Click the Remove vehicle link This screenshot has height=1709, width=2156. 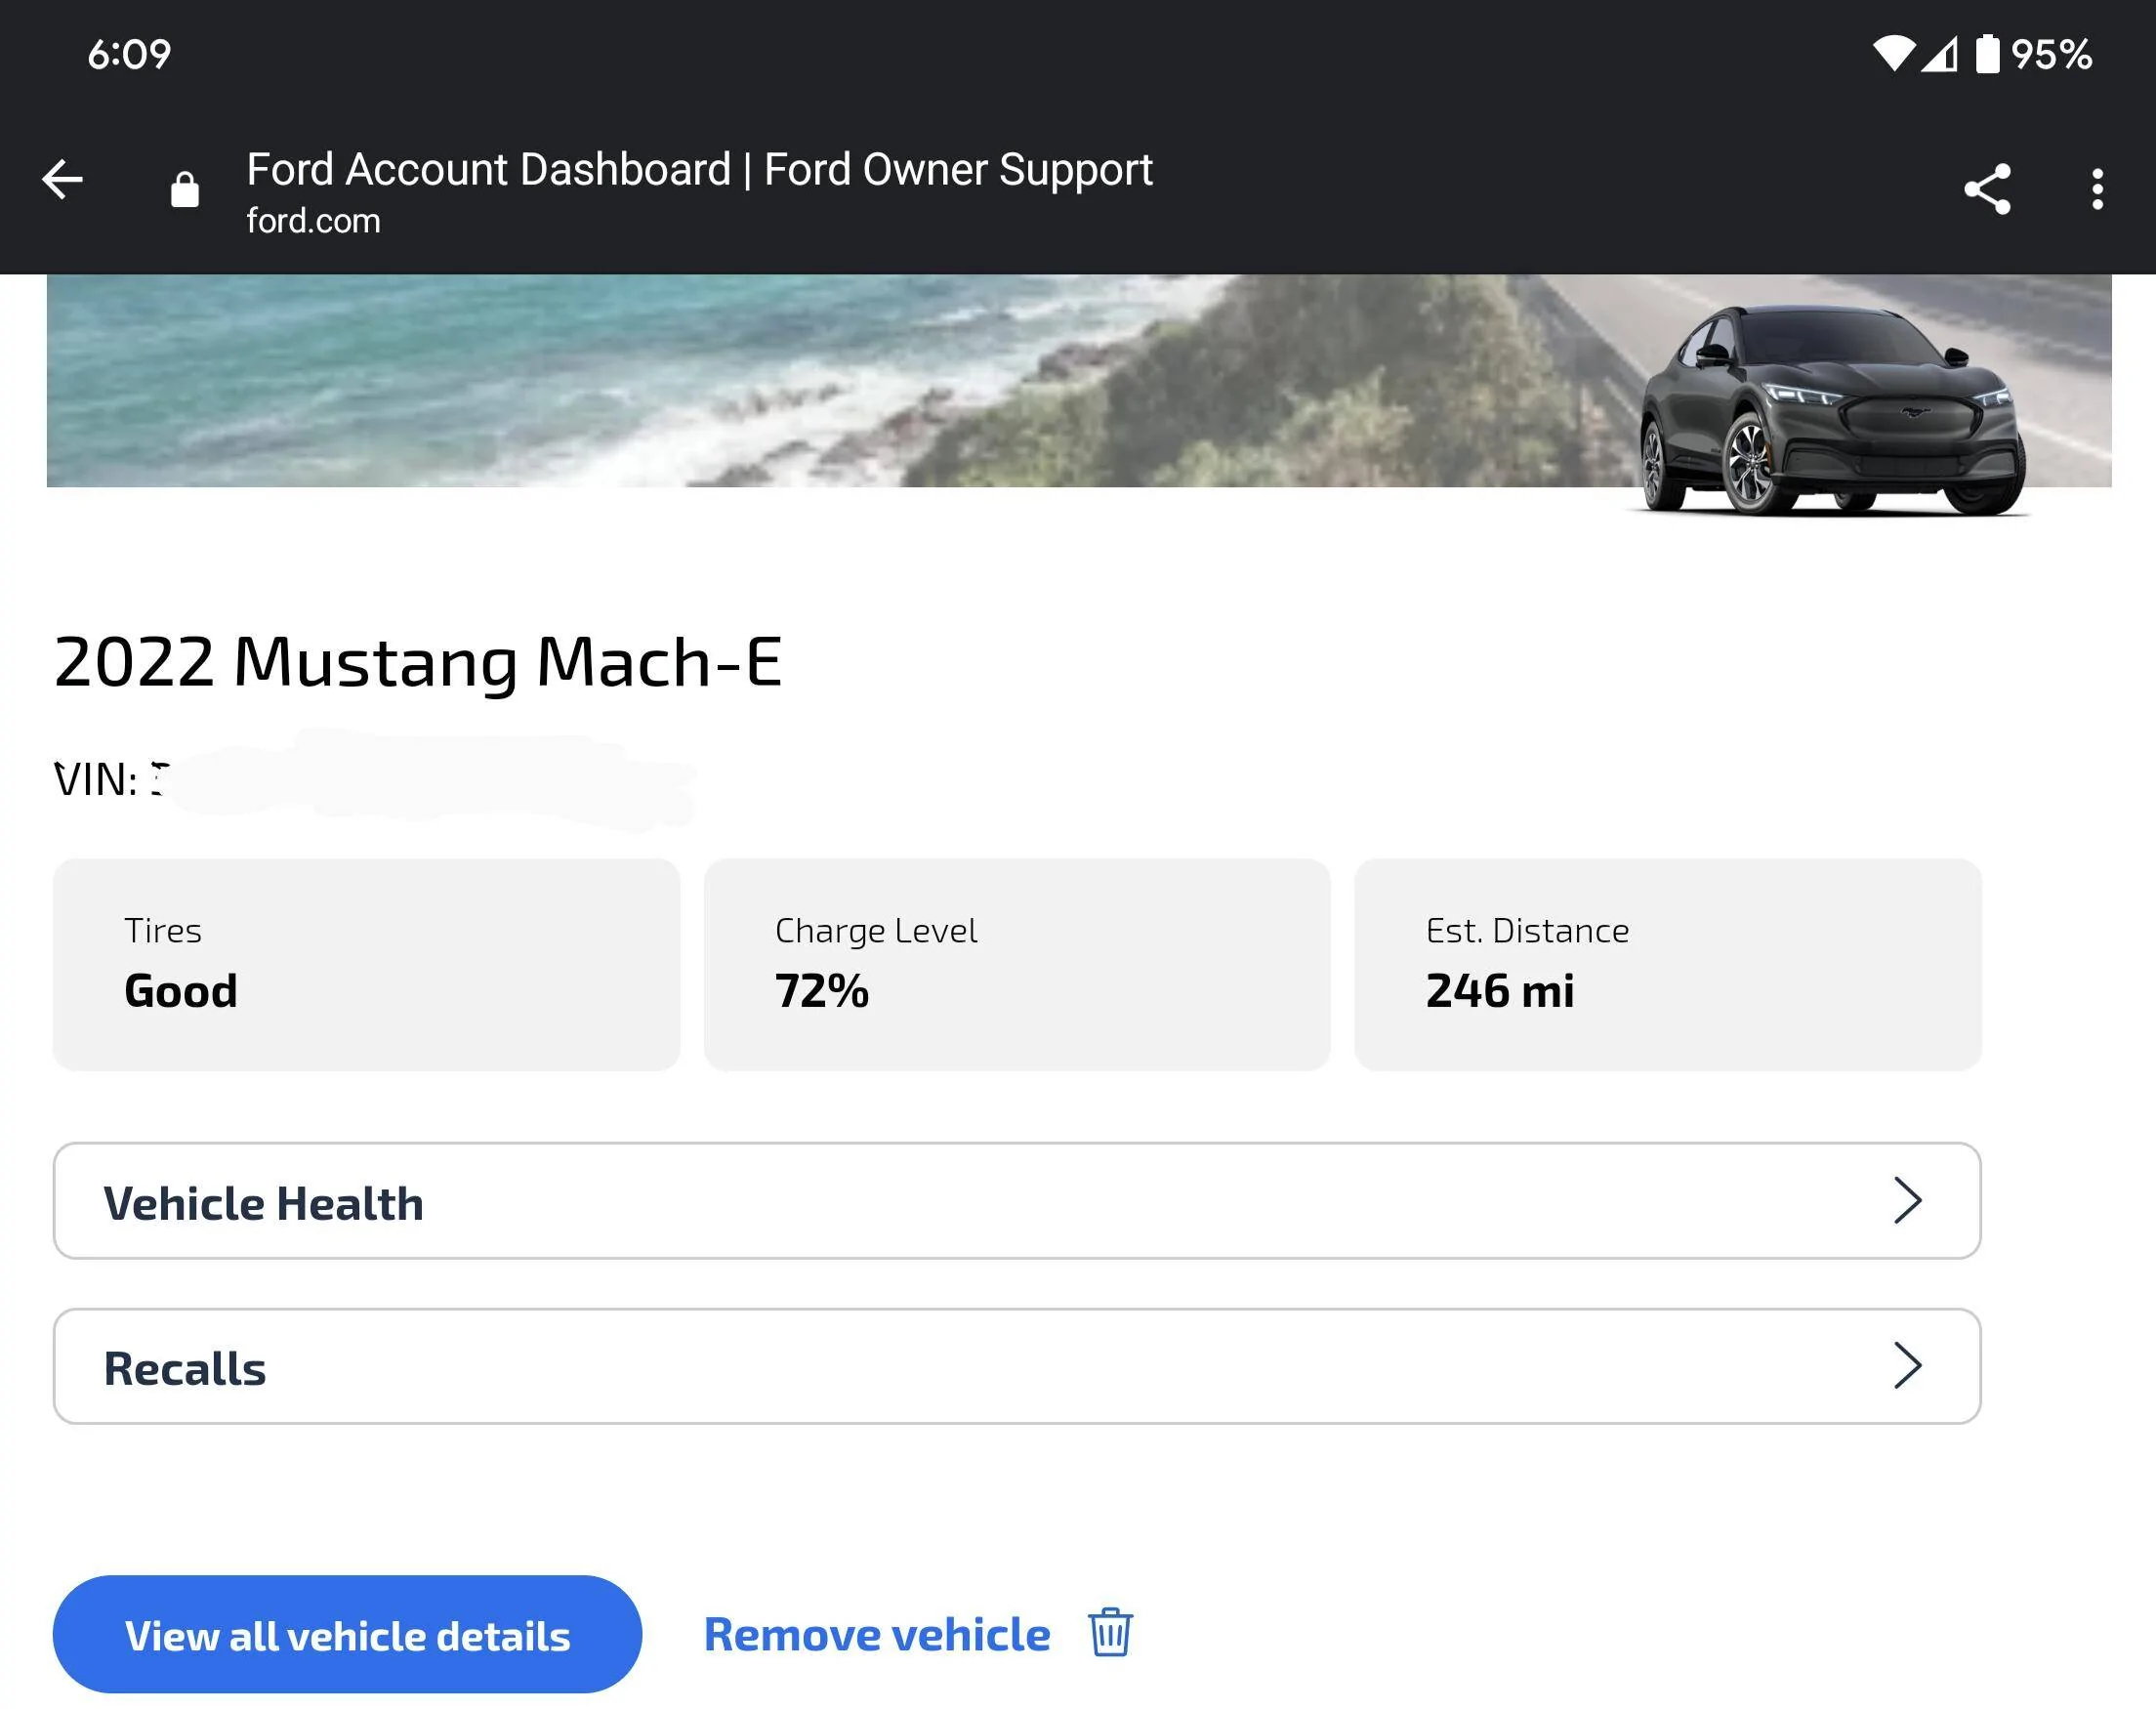coord(877,1634)
